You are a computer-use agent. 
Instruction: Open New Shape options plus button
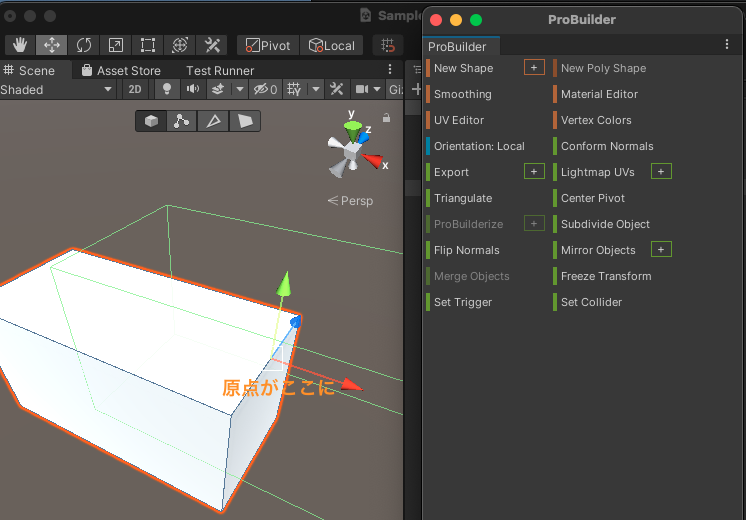click(x=534, y=68)
